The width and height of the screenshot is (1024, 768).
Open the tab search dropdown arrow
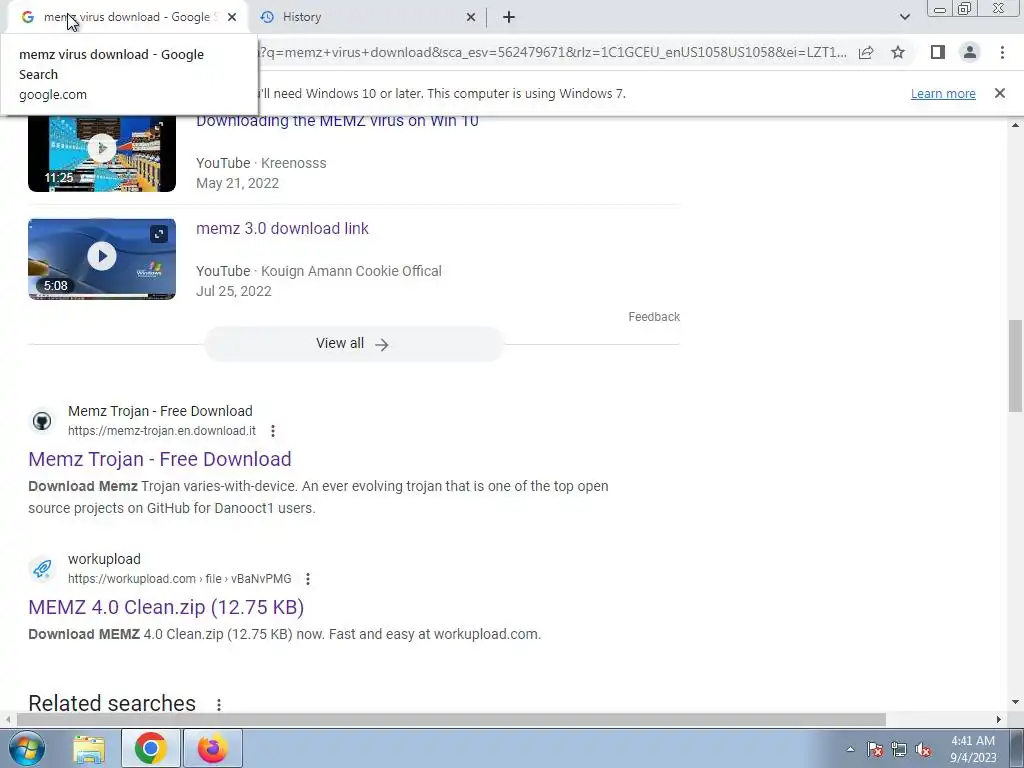(904, 17)
